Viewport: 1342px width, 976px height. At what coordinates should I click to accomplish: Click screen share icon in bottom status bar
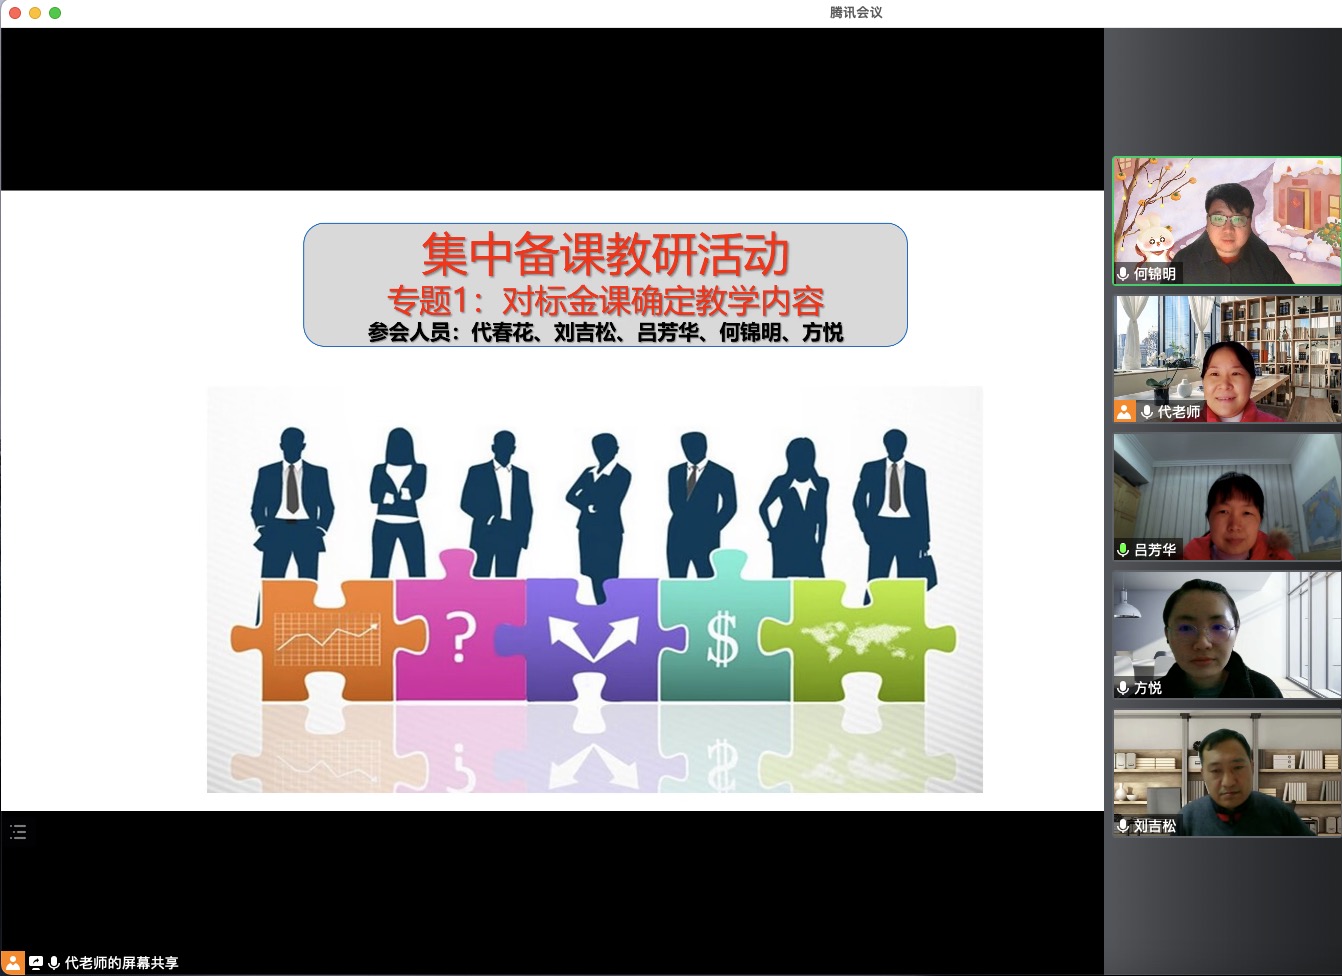pos(36,963)
